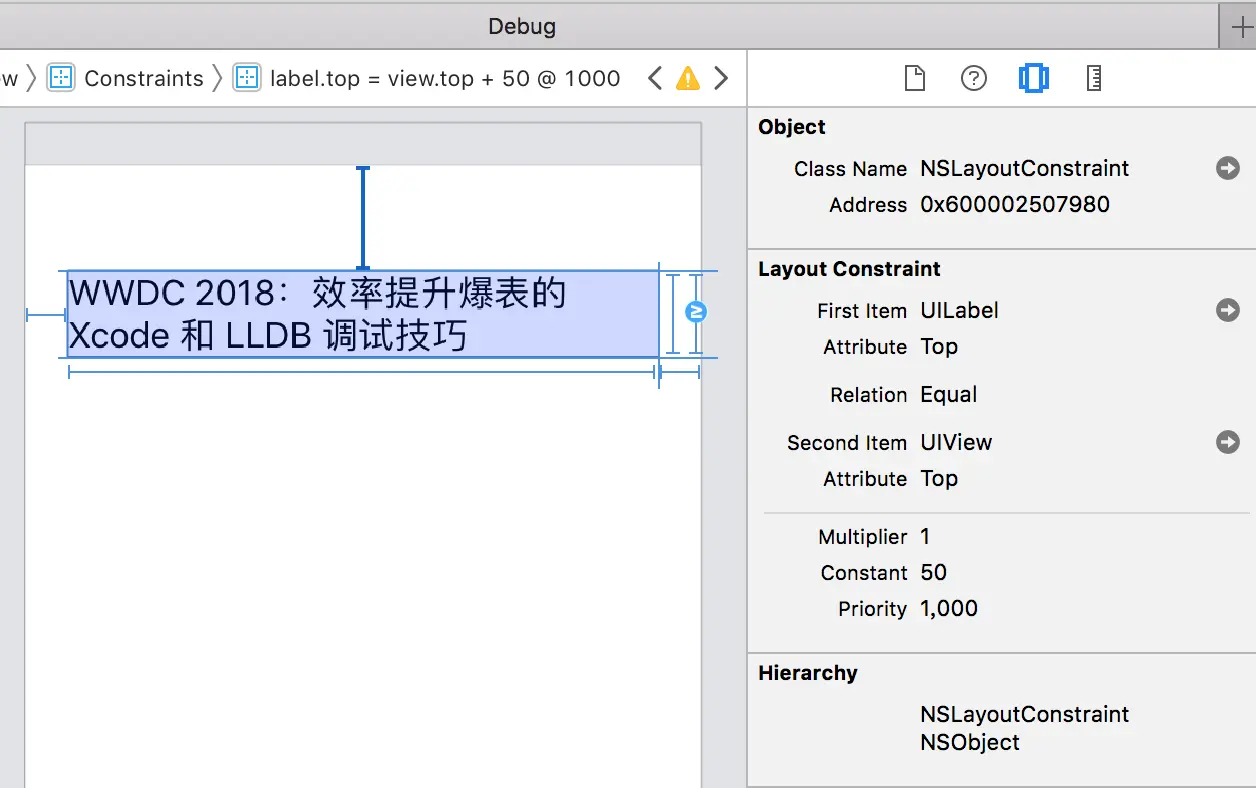The width and height of the screenshot is (1256, 788).
Task: Go to next issue chevron
Action: tap(721, 78)
